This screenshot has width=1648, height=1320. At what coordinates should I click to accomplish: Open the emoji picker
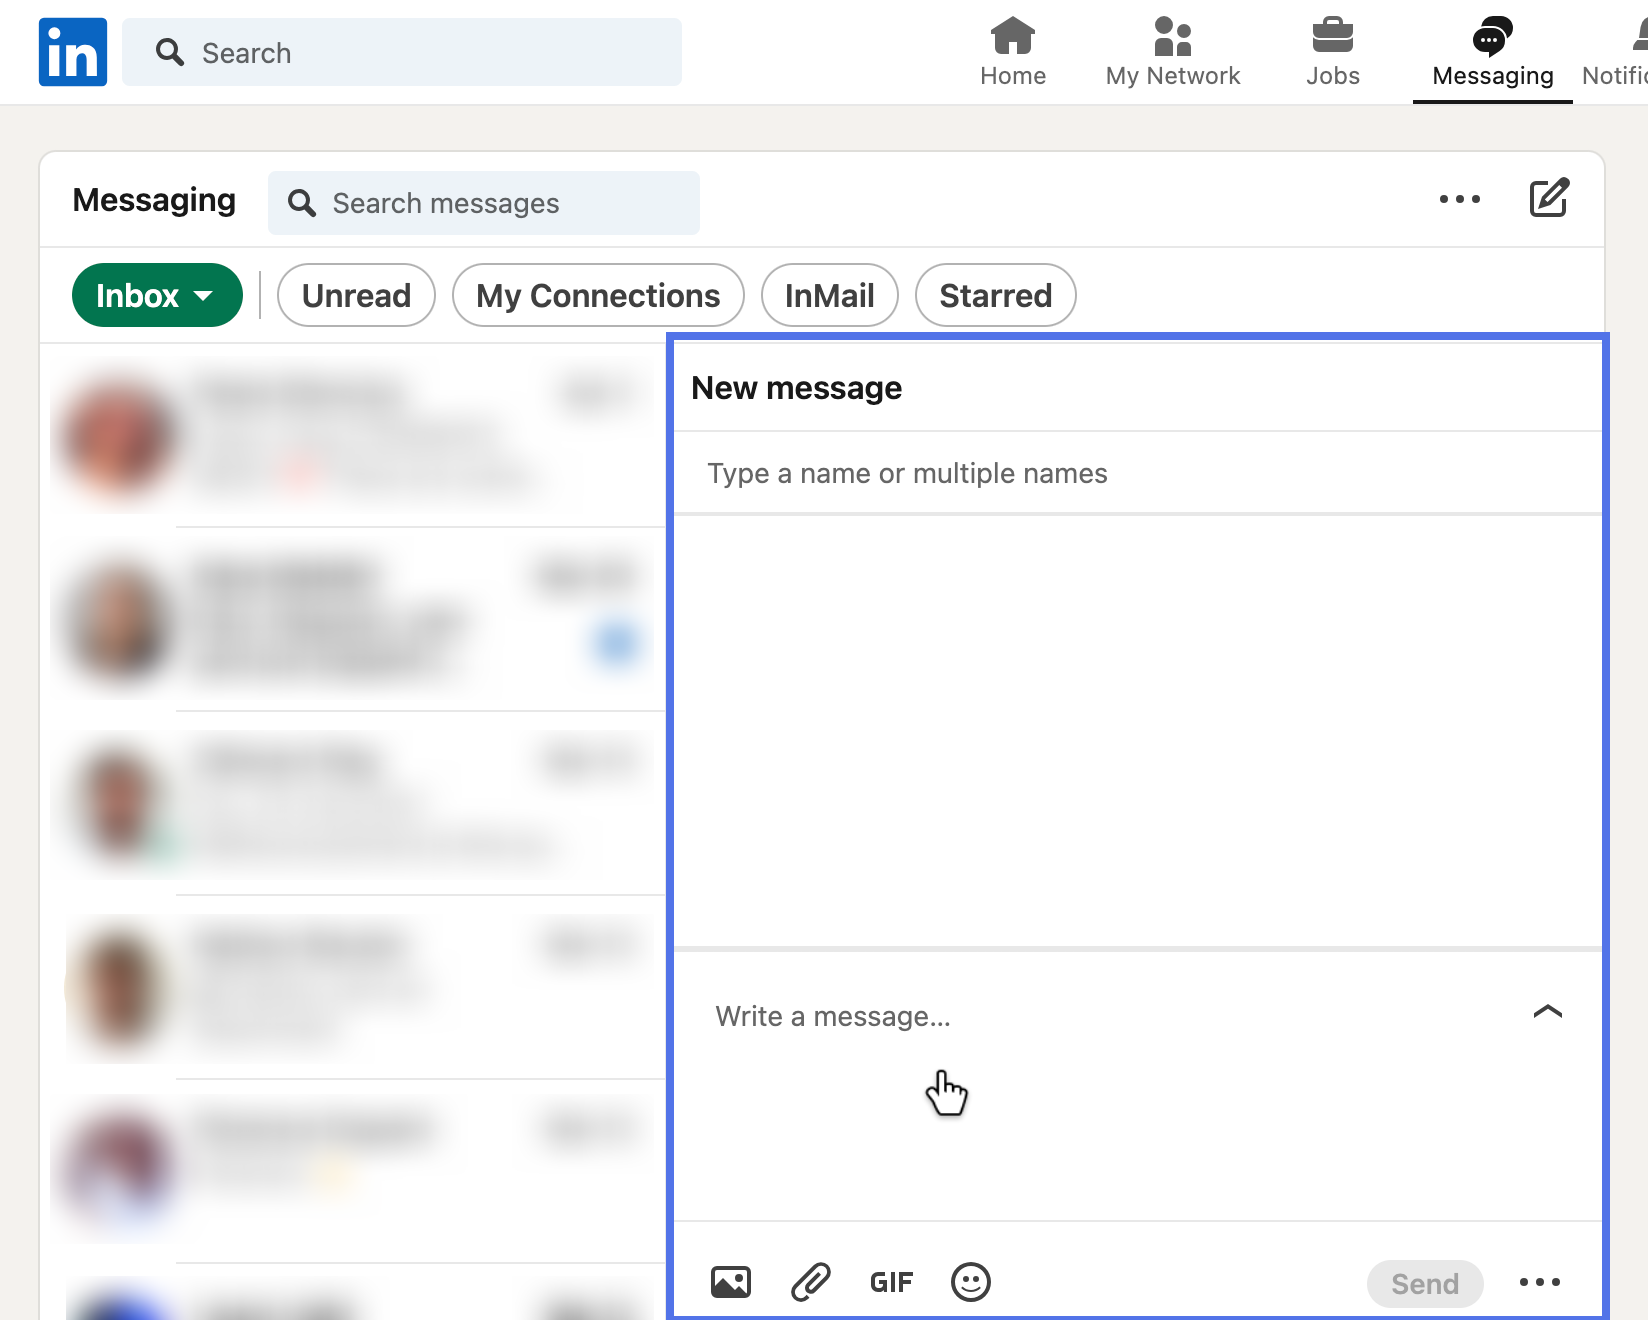[970, 1281]
